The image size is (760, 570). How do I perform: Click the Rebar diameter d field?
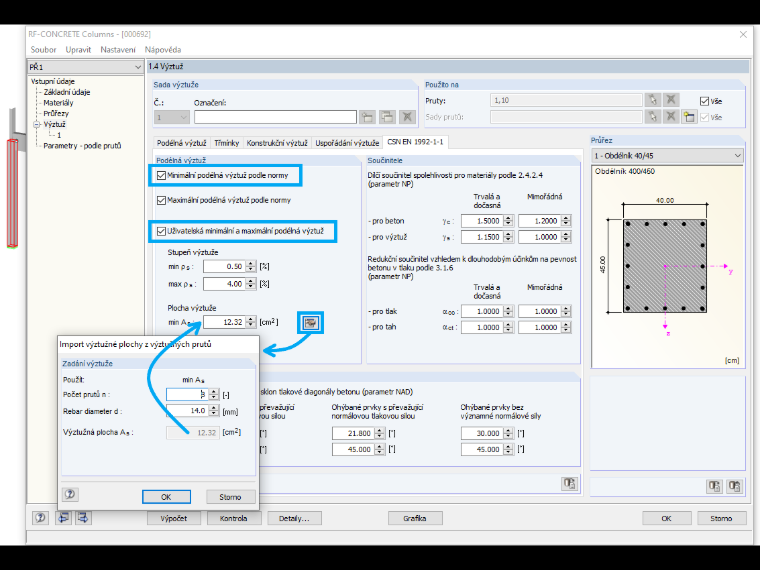coord(187,411)
